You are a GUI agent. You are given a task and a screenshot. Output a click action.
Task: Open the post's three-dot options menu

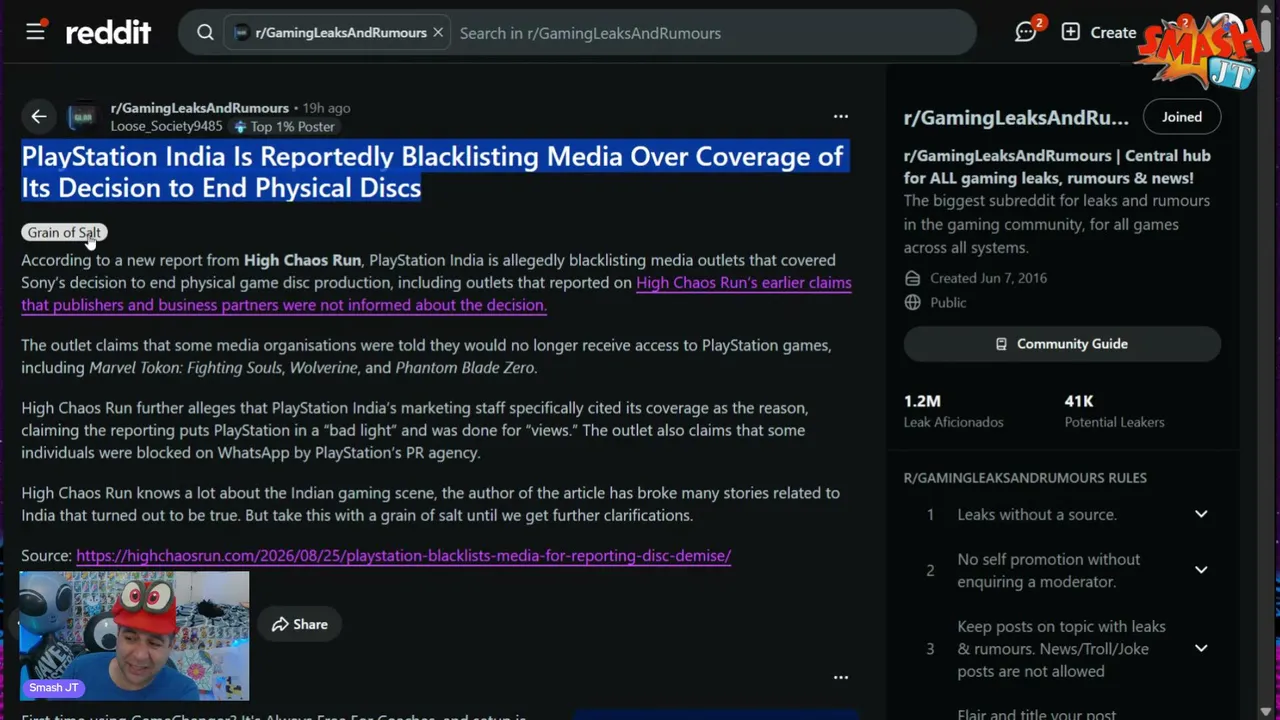[x=841, y=117]
